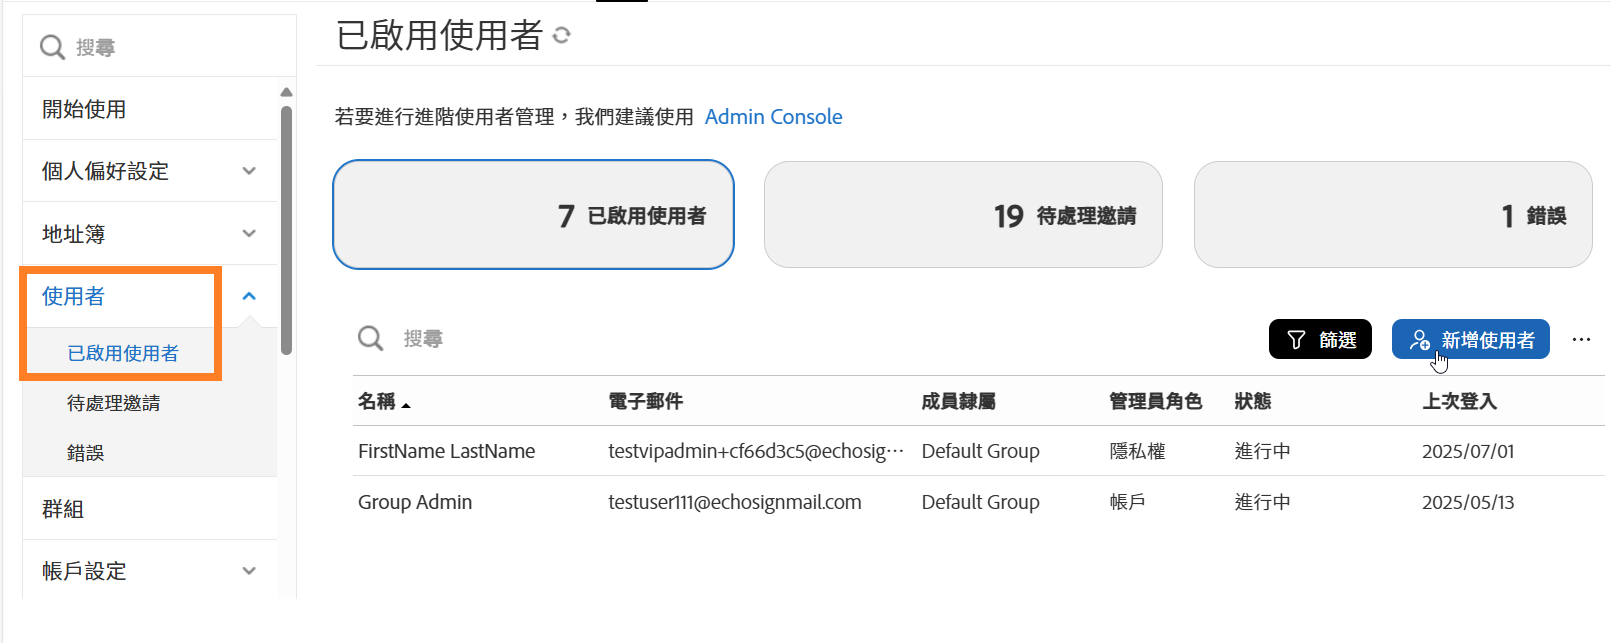Screen dimensions: 1611x643
Task: Click the user list 搜尋 input field
Action: point(700,339)
